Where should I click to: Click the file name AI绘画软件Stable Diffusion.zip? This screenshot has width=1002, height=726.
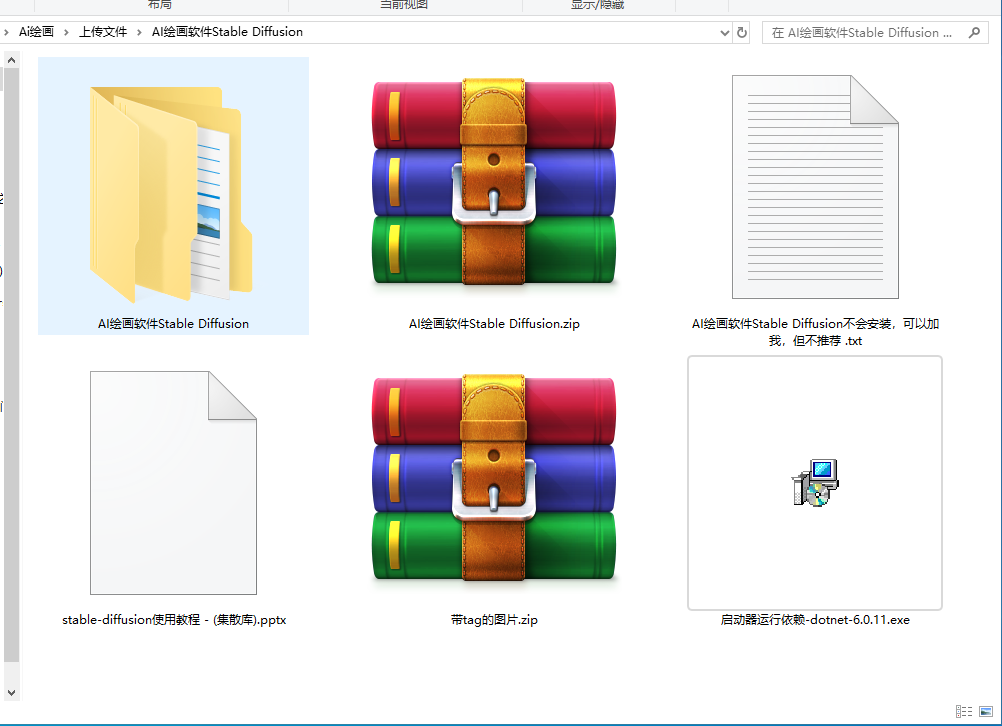[494, 324]
